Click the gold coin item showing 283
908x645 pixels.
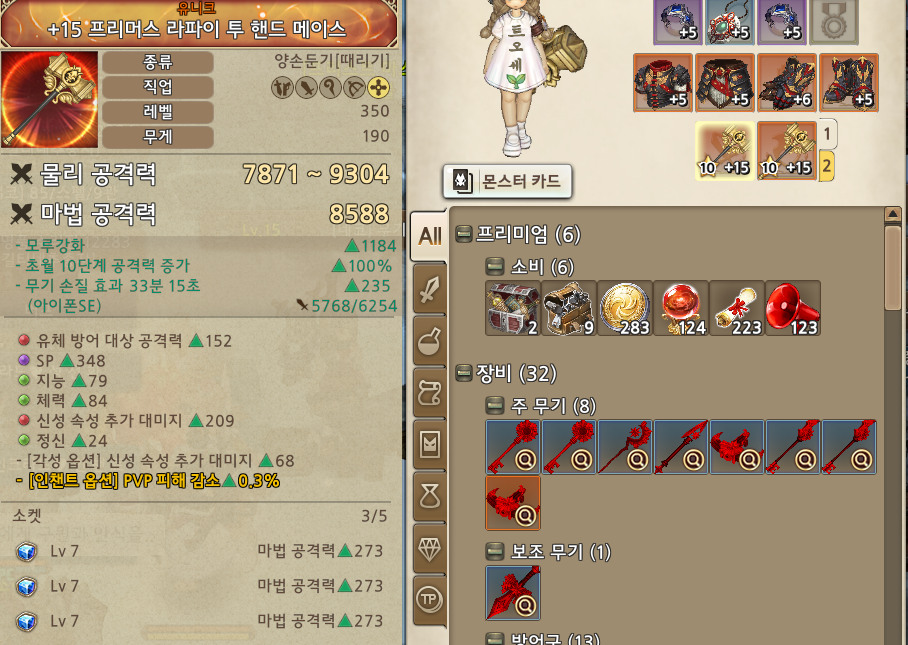tap(624, 308)
